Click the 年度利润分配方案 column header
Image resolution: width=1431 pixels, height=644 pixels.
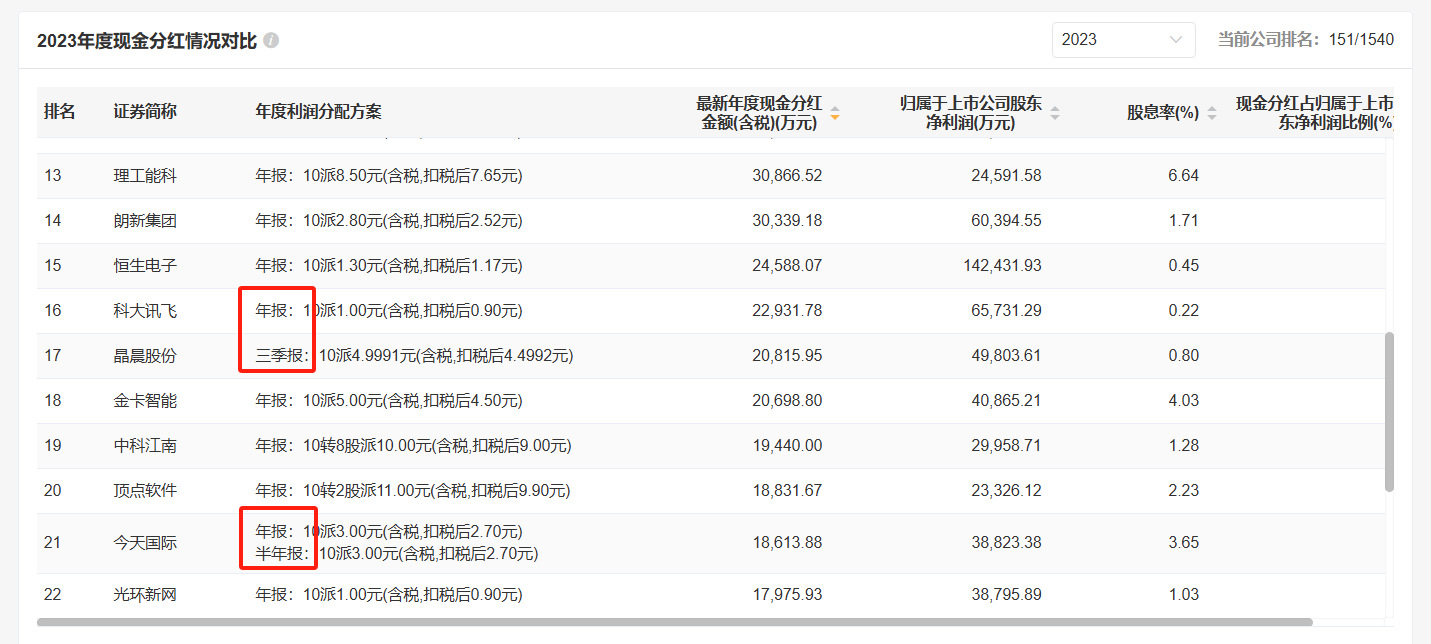pyautogui.click(x=319, y=112)
